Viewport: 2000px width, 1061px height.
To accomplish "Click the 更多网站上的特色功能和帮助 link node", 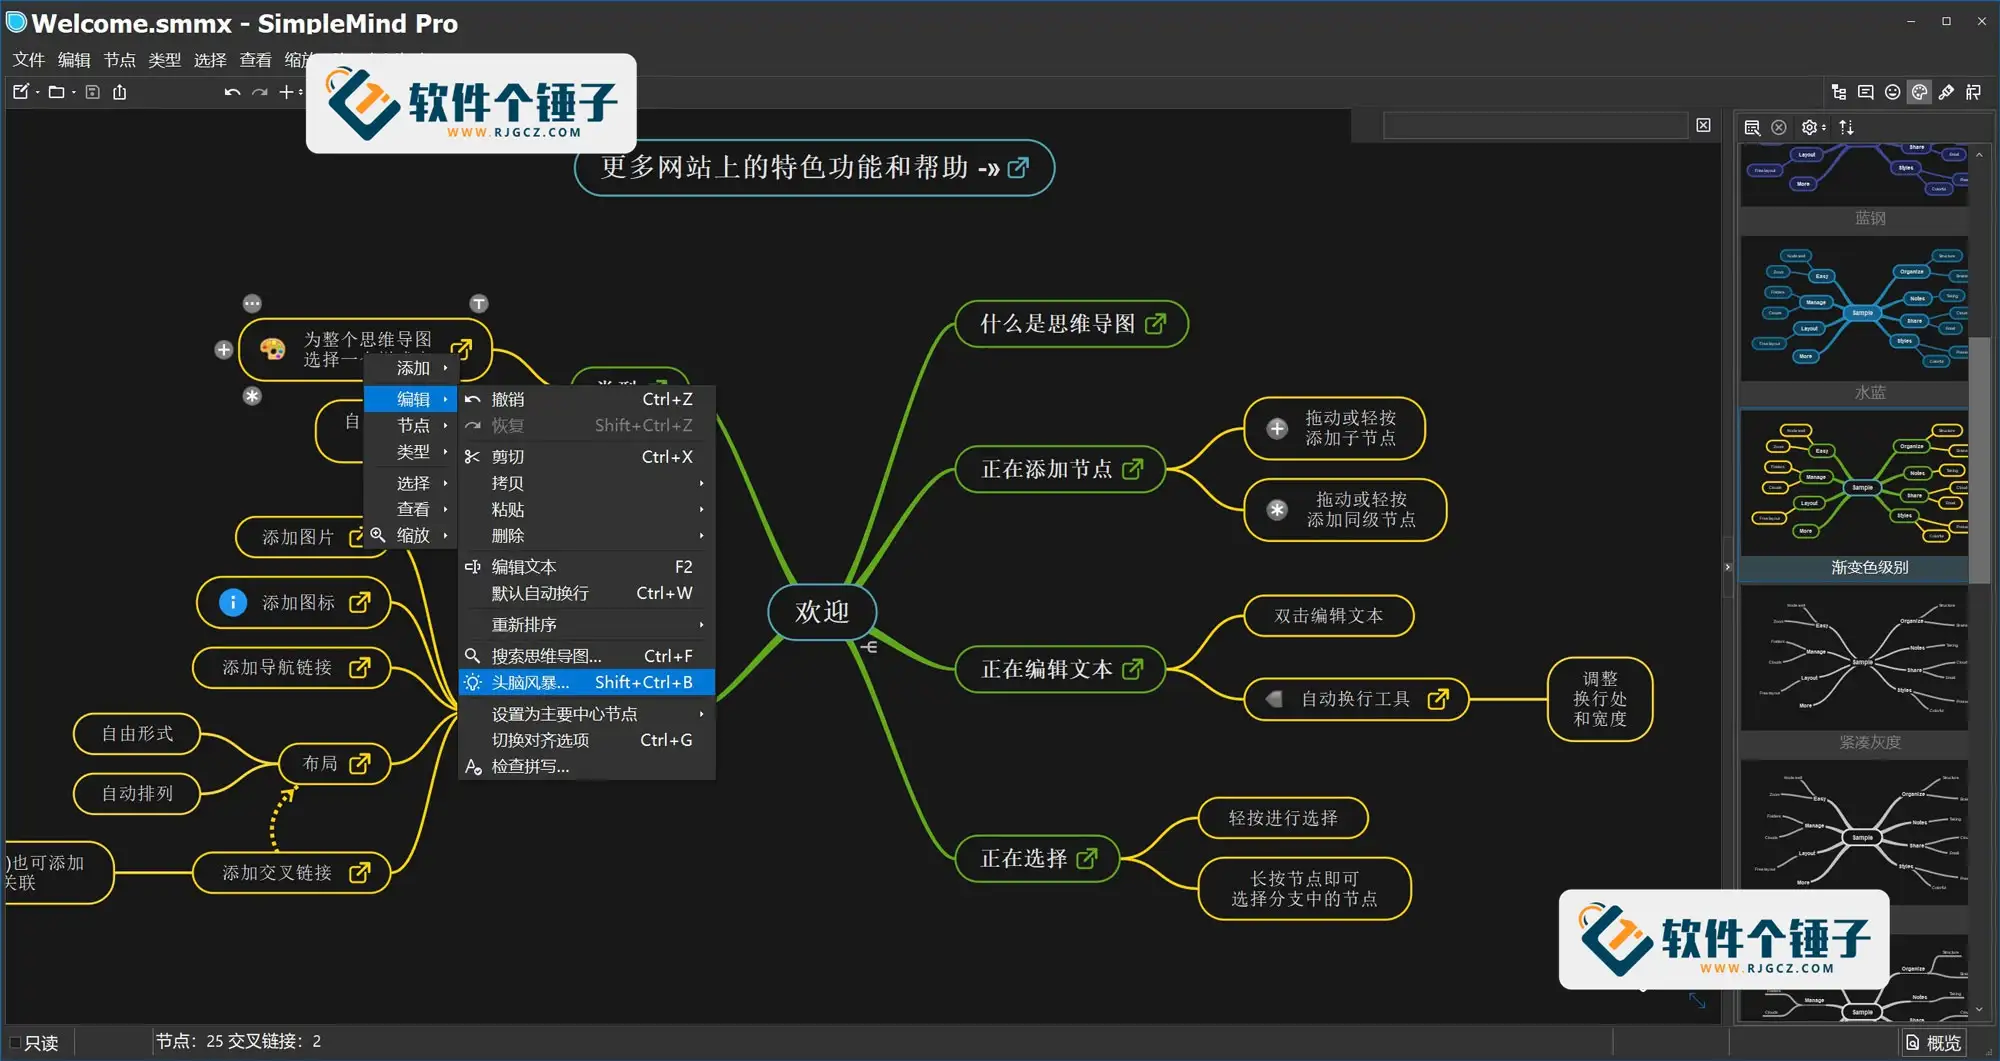I will [814, 167].
